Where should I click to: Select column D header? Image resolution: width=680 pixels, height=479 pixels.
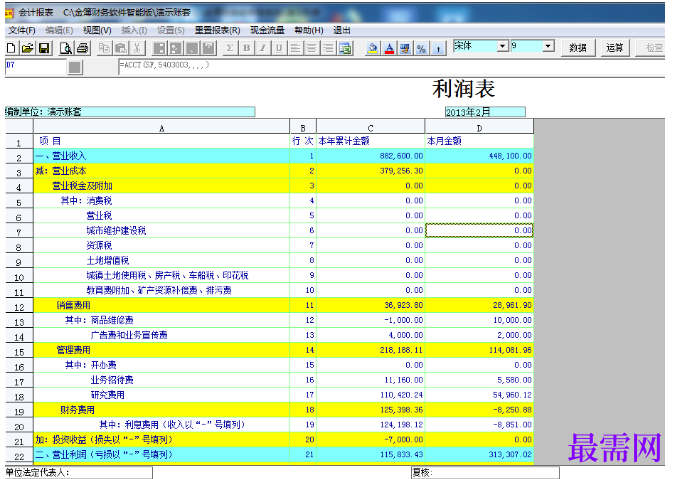tap(479, 127)
